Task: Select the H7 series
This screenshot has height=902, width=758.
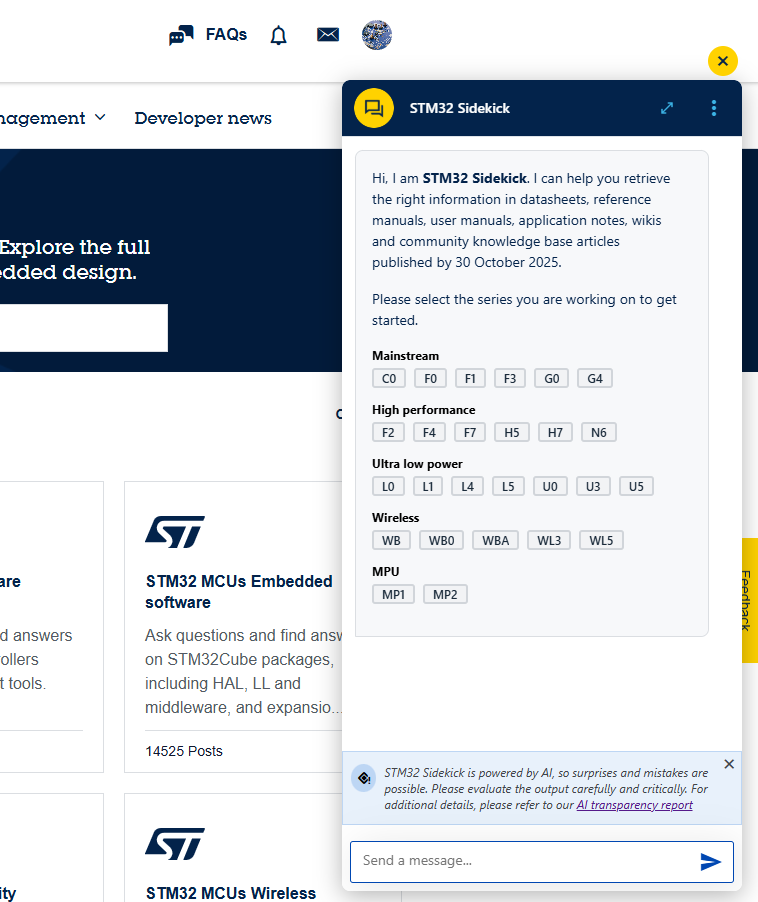Action: [555, 433]
